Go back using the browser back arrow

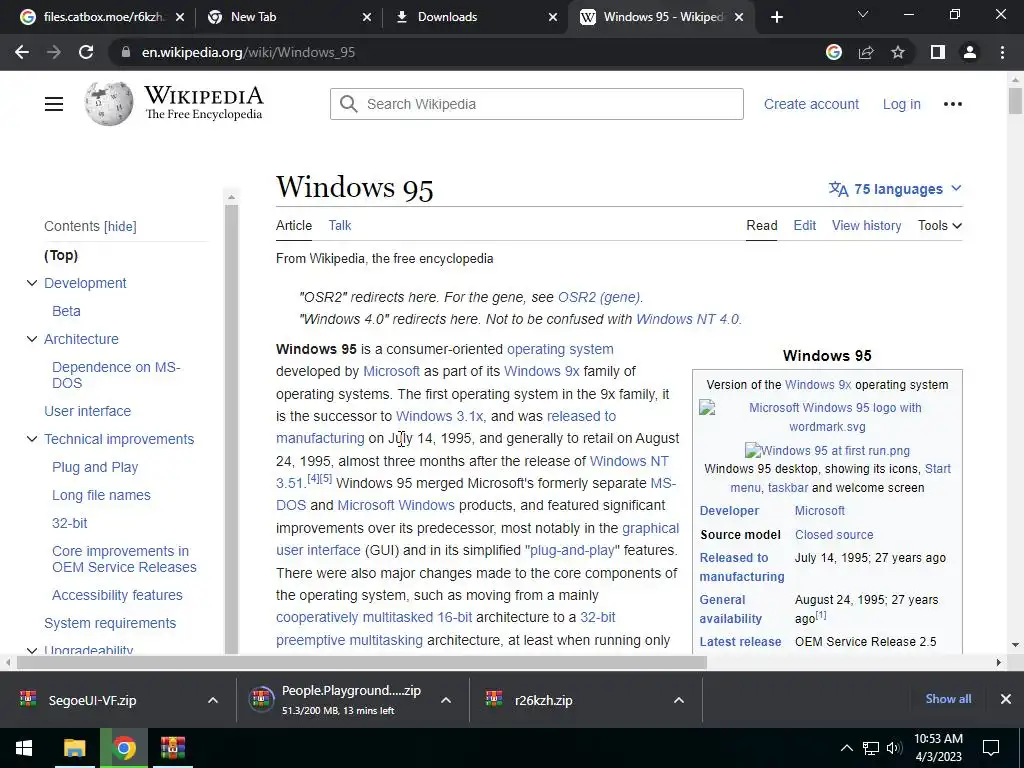(x=22, y=52)
